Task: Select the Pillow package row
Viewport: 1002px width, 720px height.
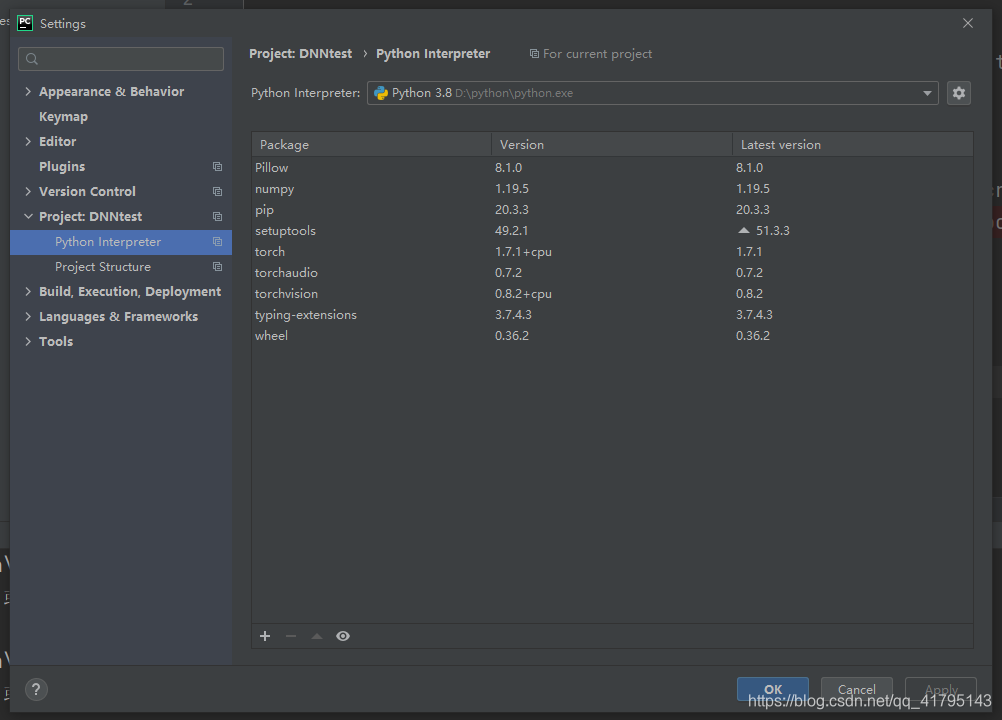Action: click(612, 167)
